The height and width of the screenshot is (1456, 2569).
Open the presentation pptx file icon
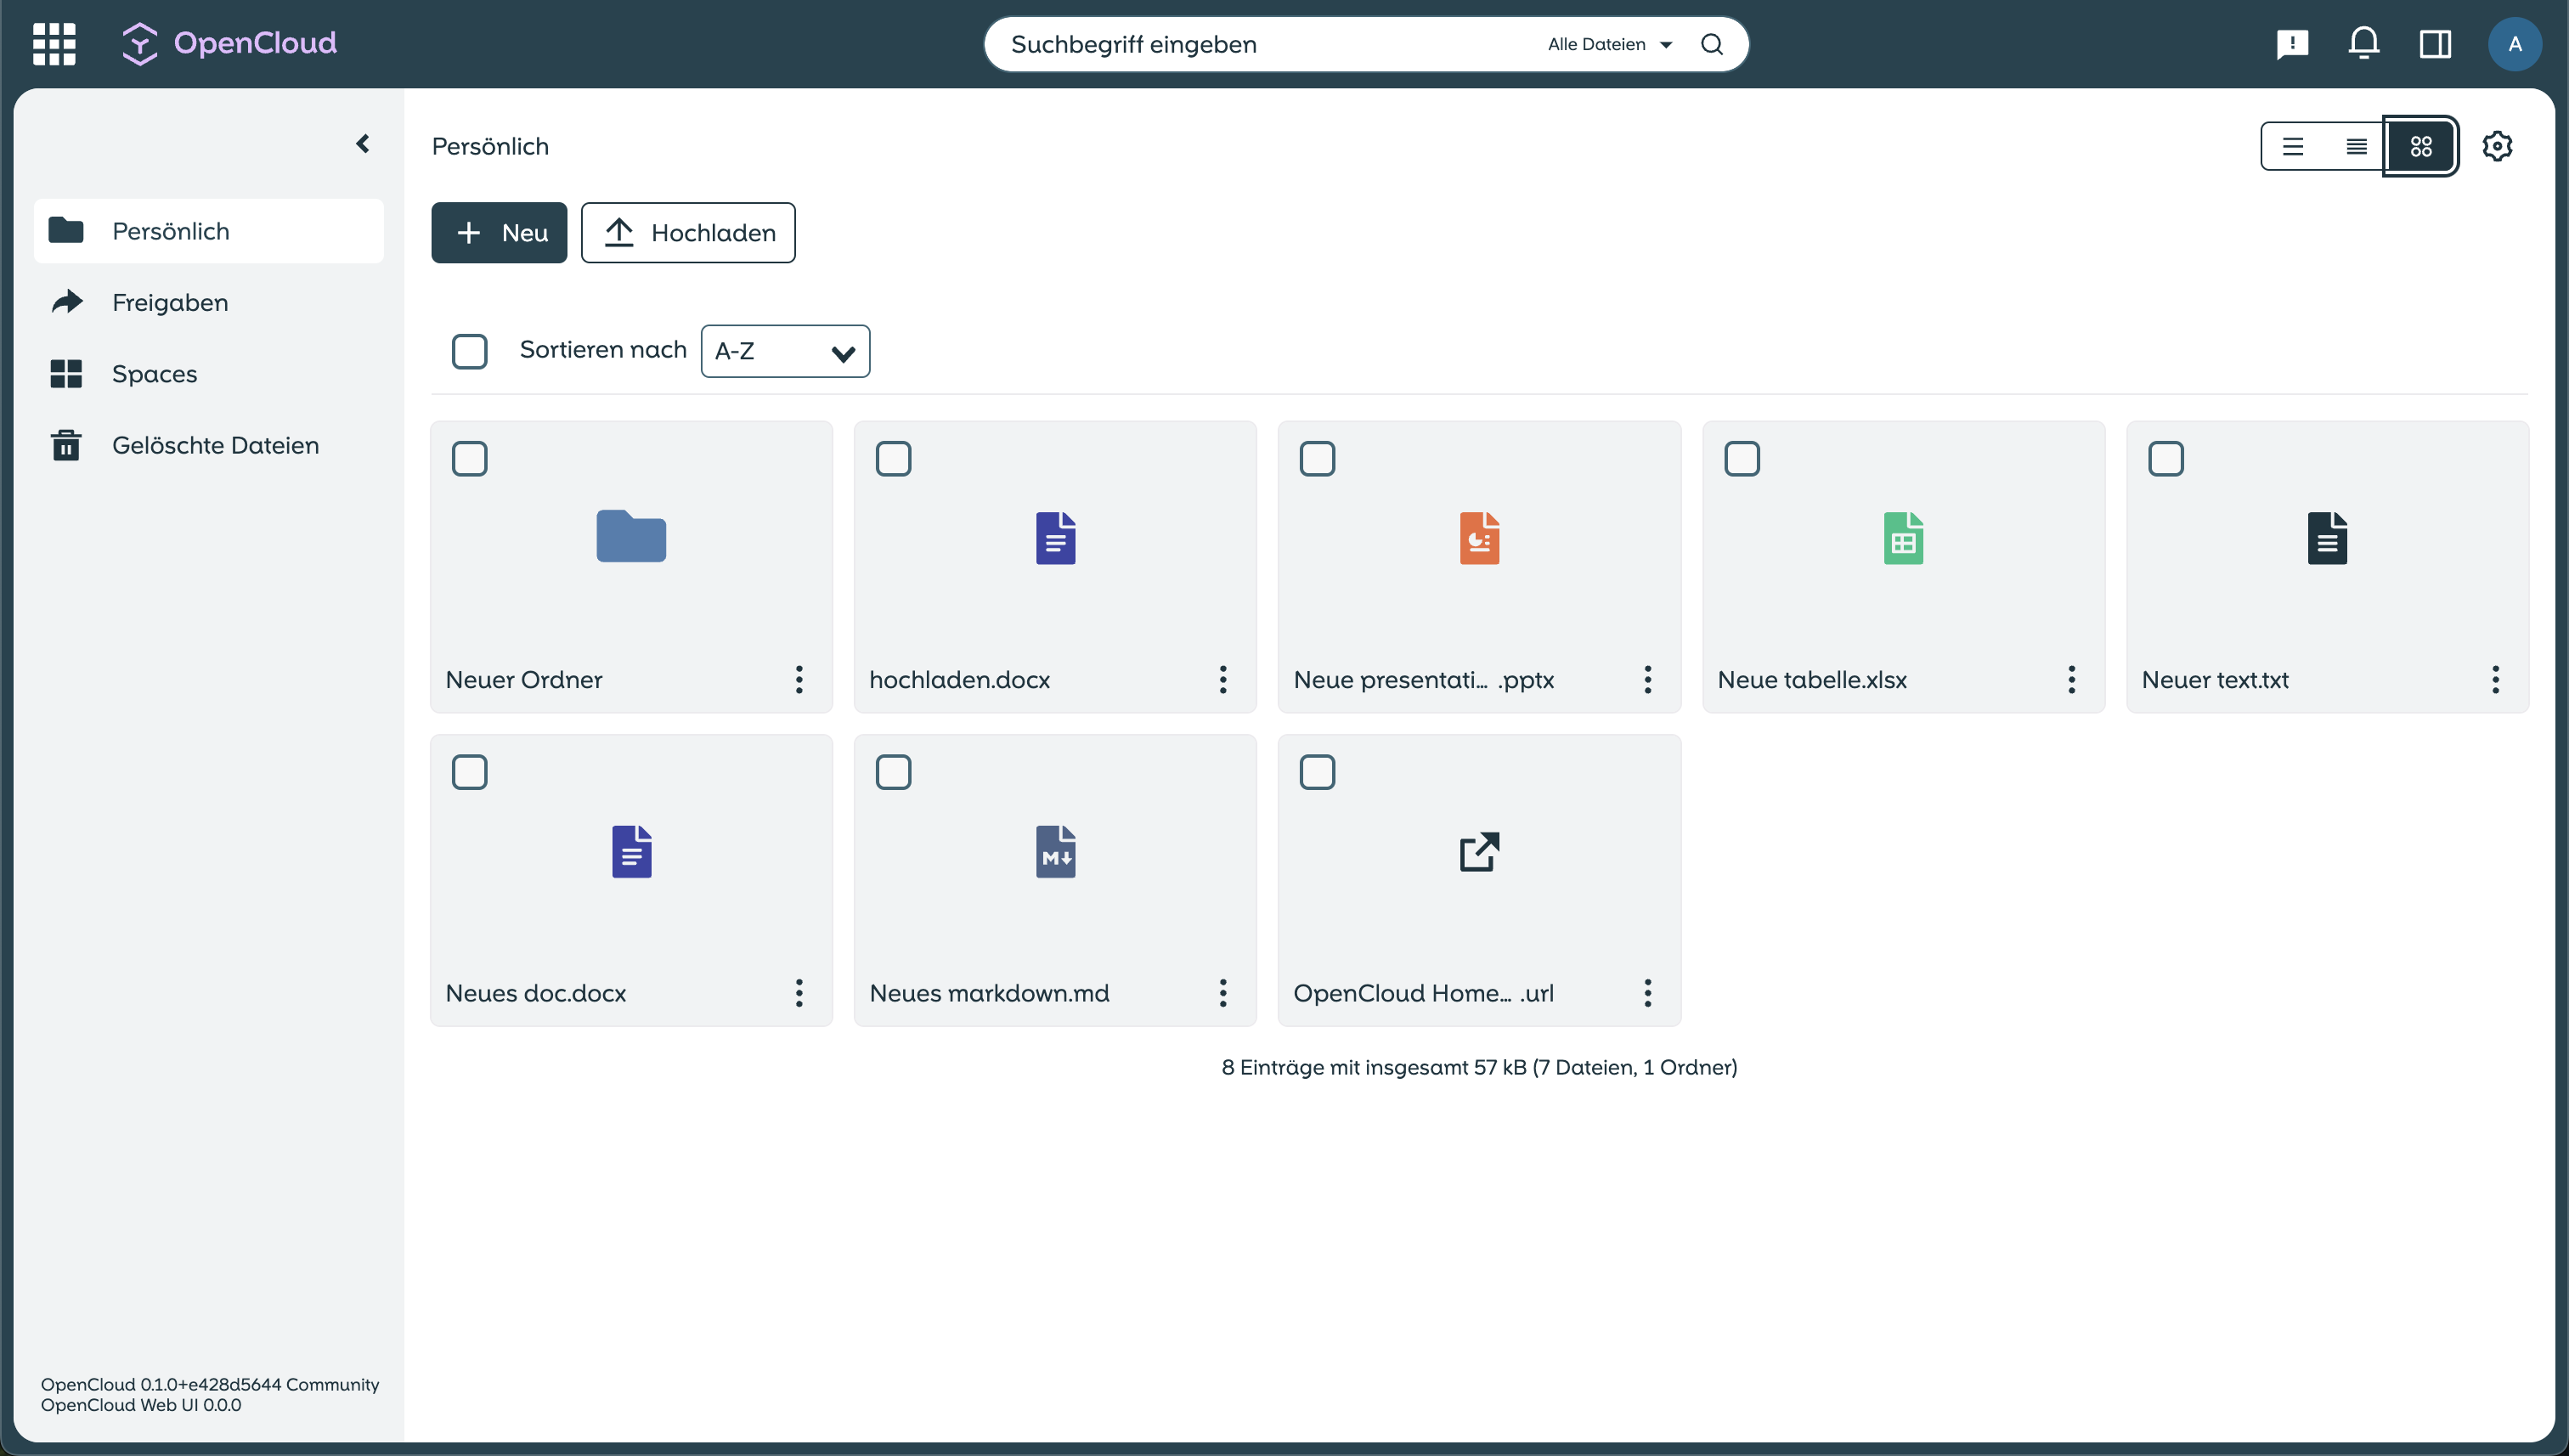(x=1479, y=538)
